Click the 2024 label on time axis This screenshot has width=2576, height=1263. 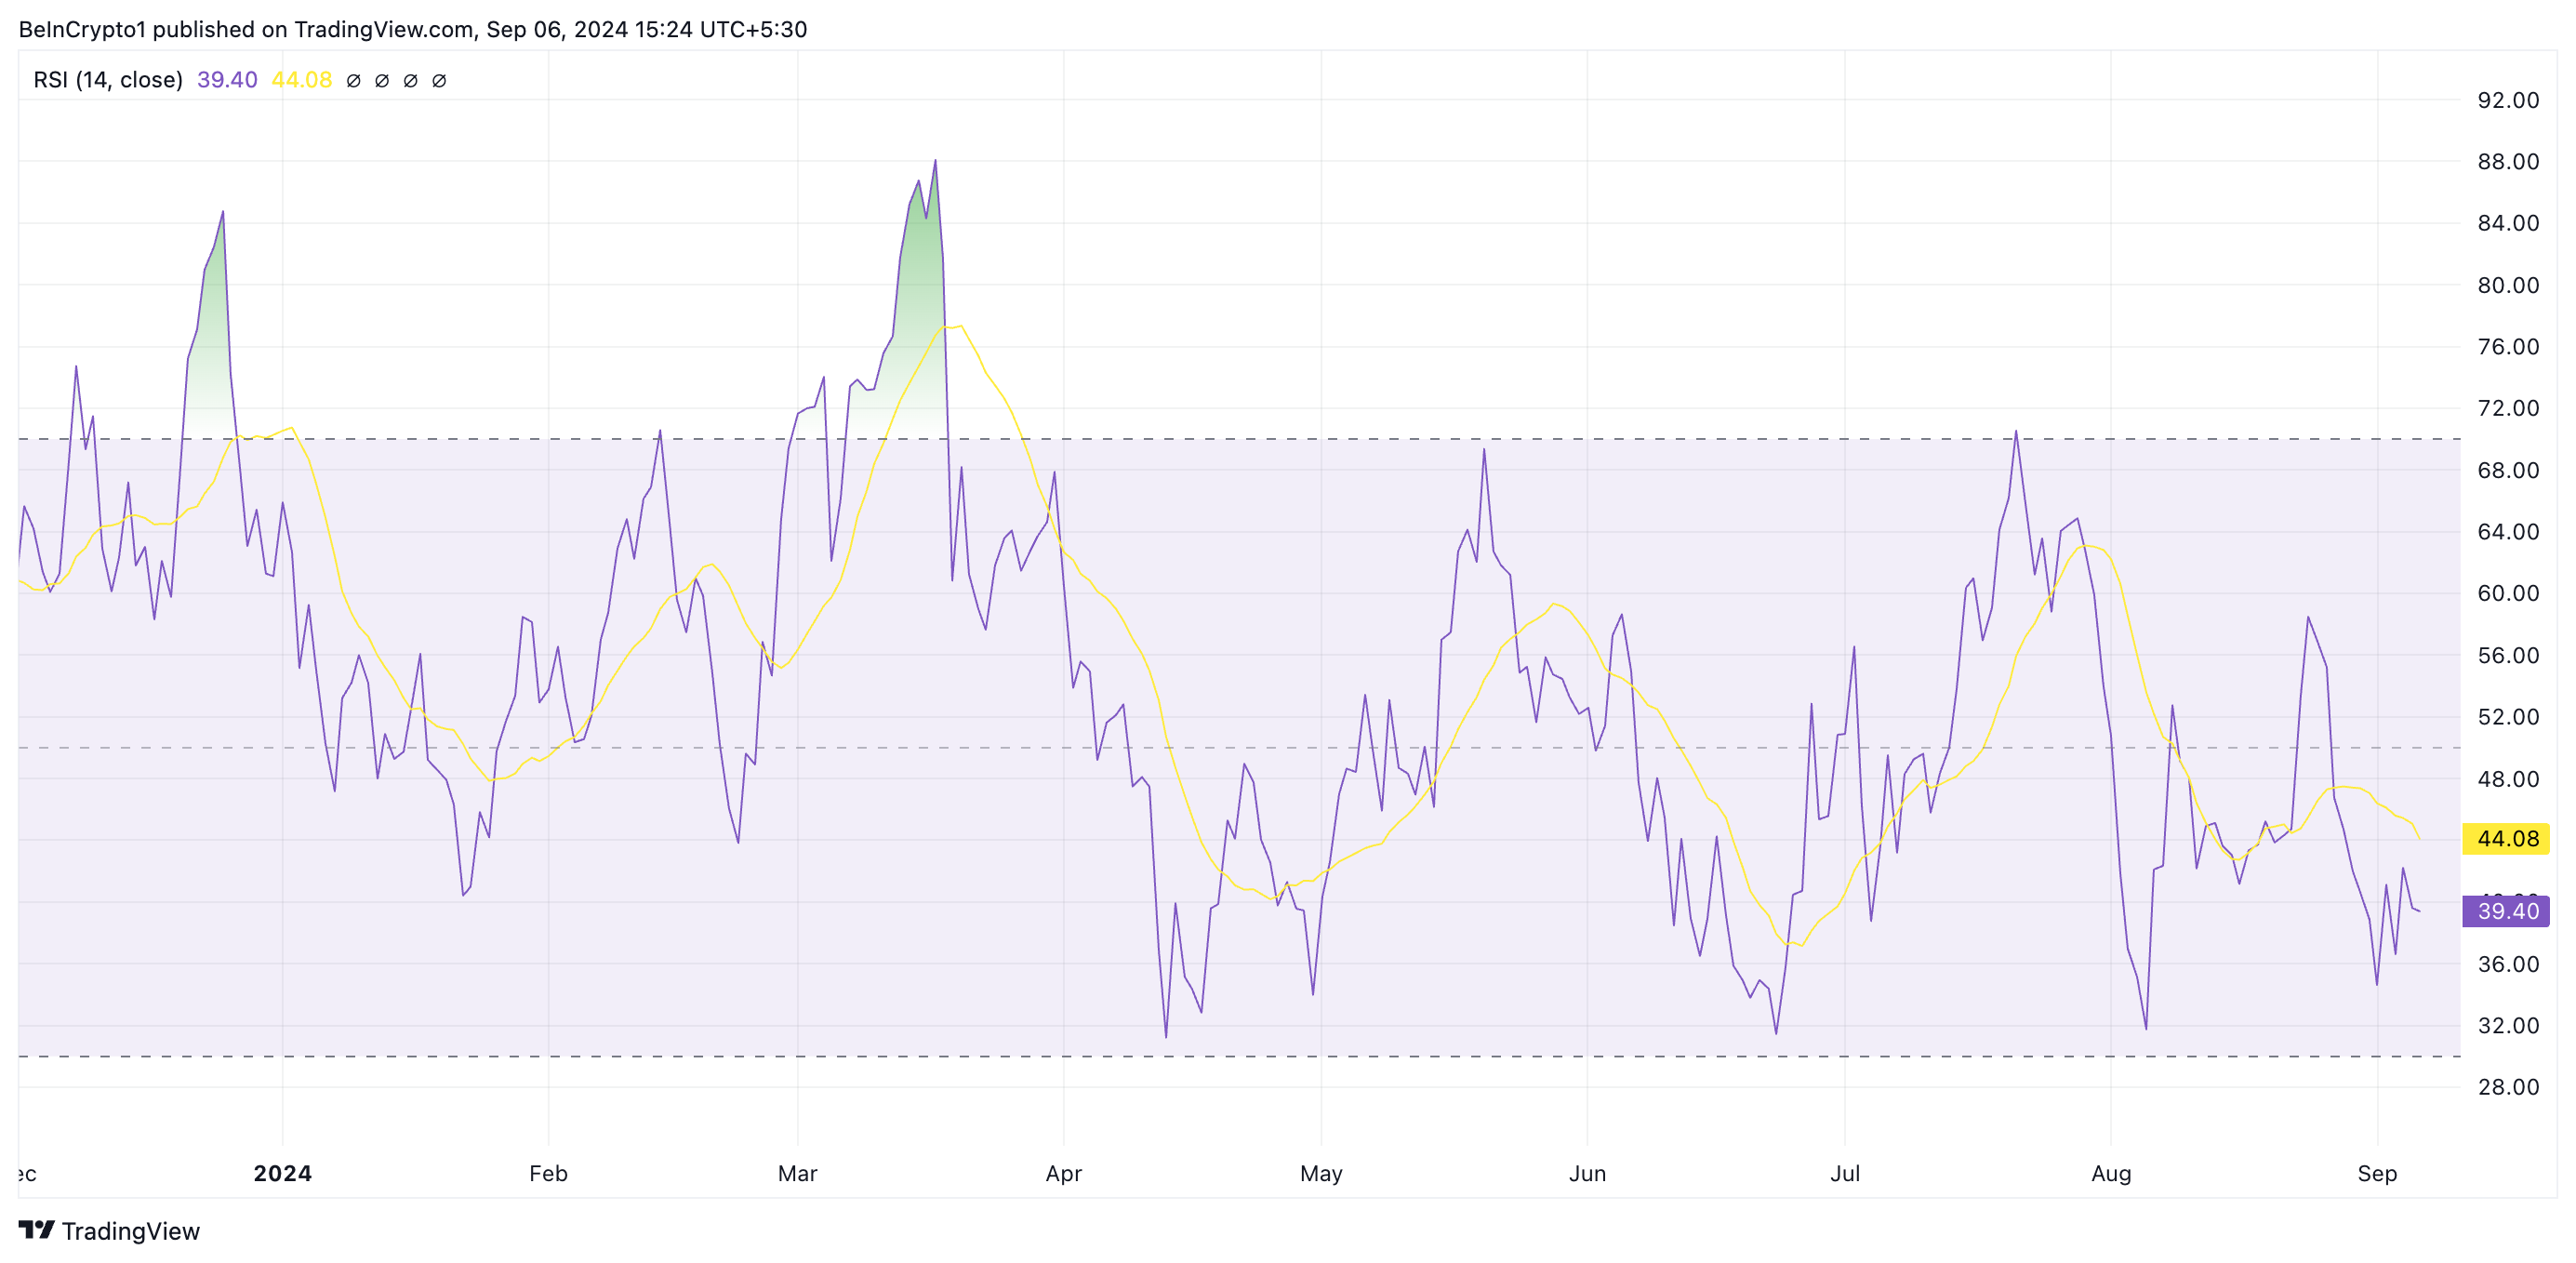[283, 1173]
